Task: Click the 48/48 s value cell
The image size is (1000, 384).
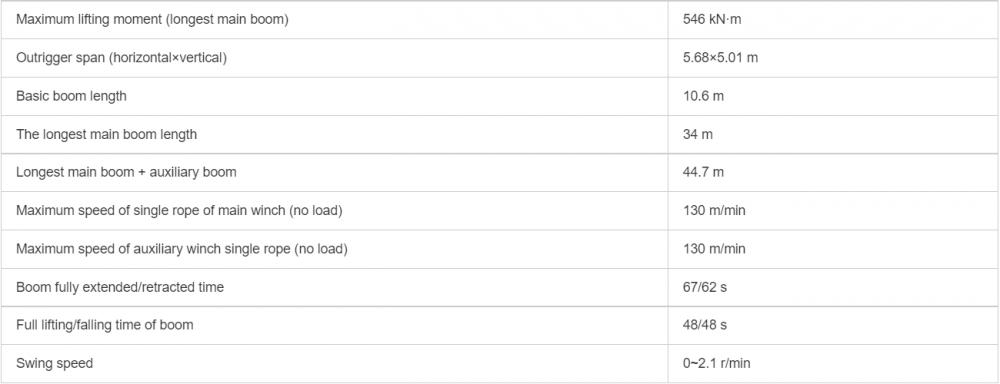Action: point(834,325)
